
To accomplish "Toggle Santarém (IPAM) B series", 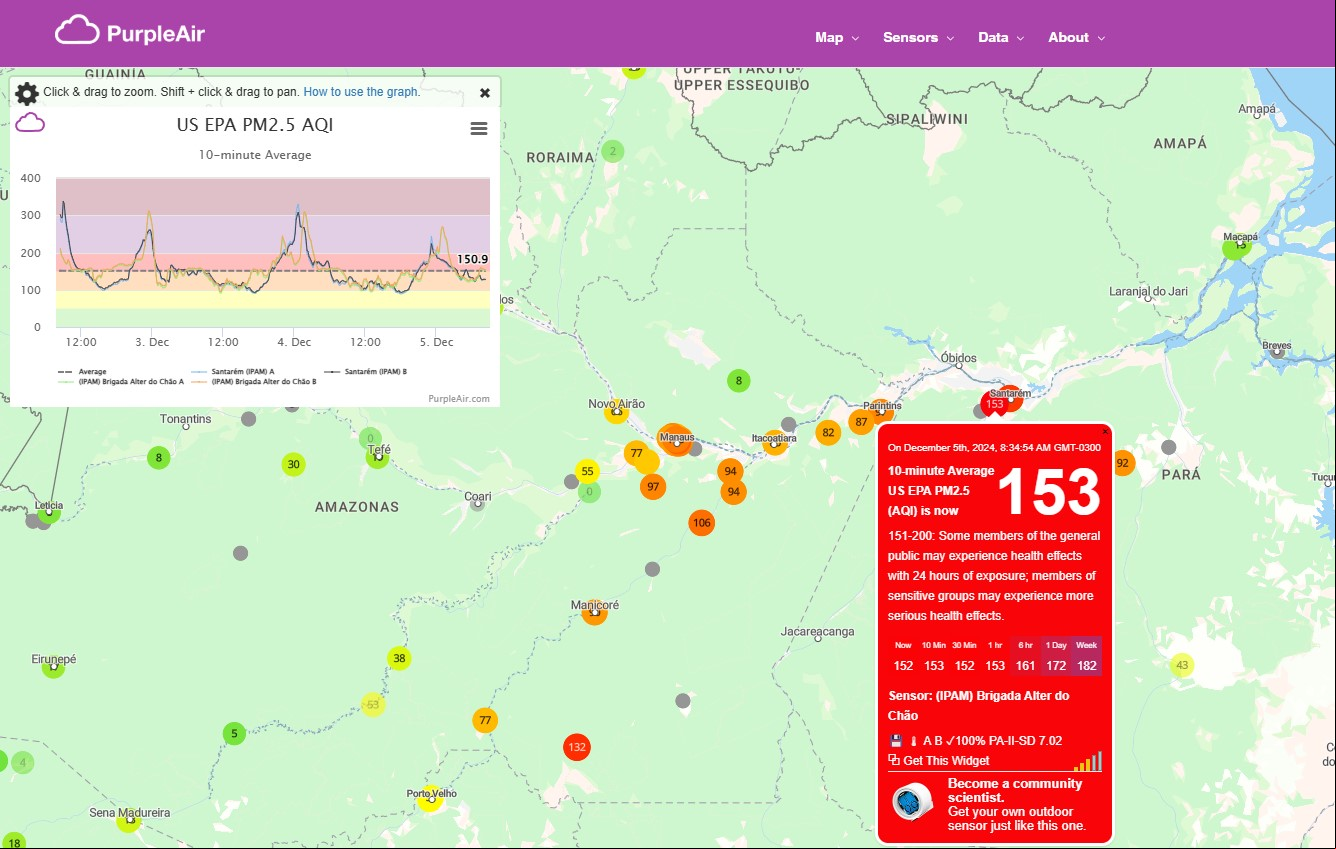I will (365, 371).
